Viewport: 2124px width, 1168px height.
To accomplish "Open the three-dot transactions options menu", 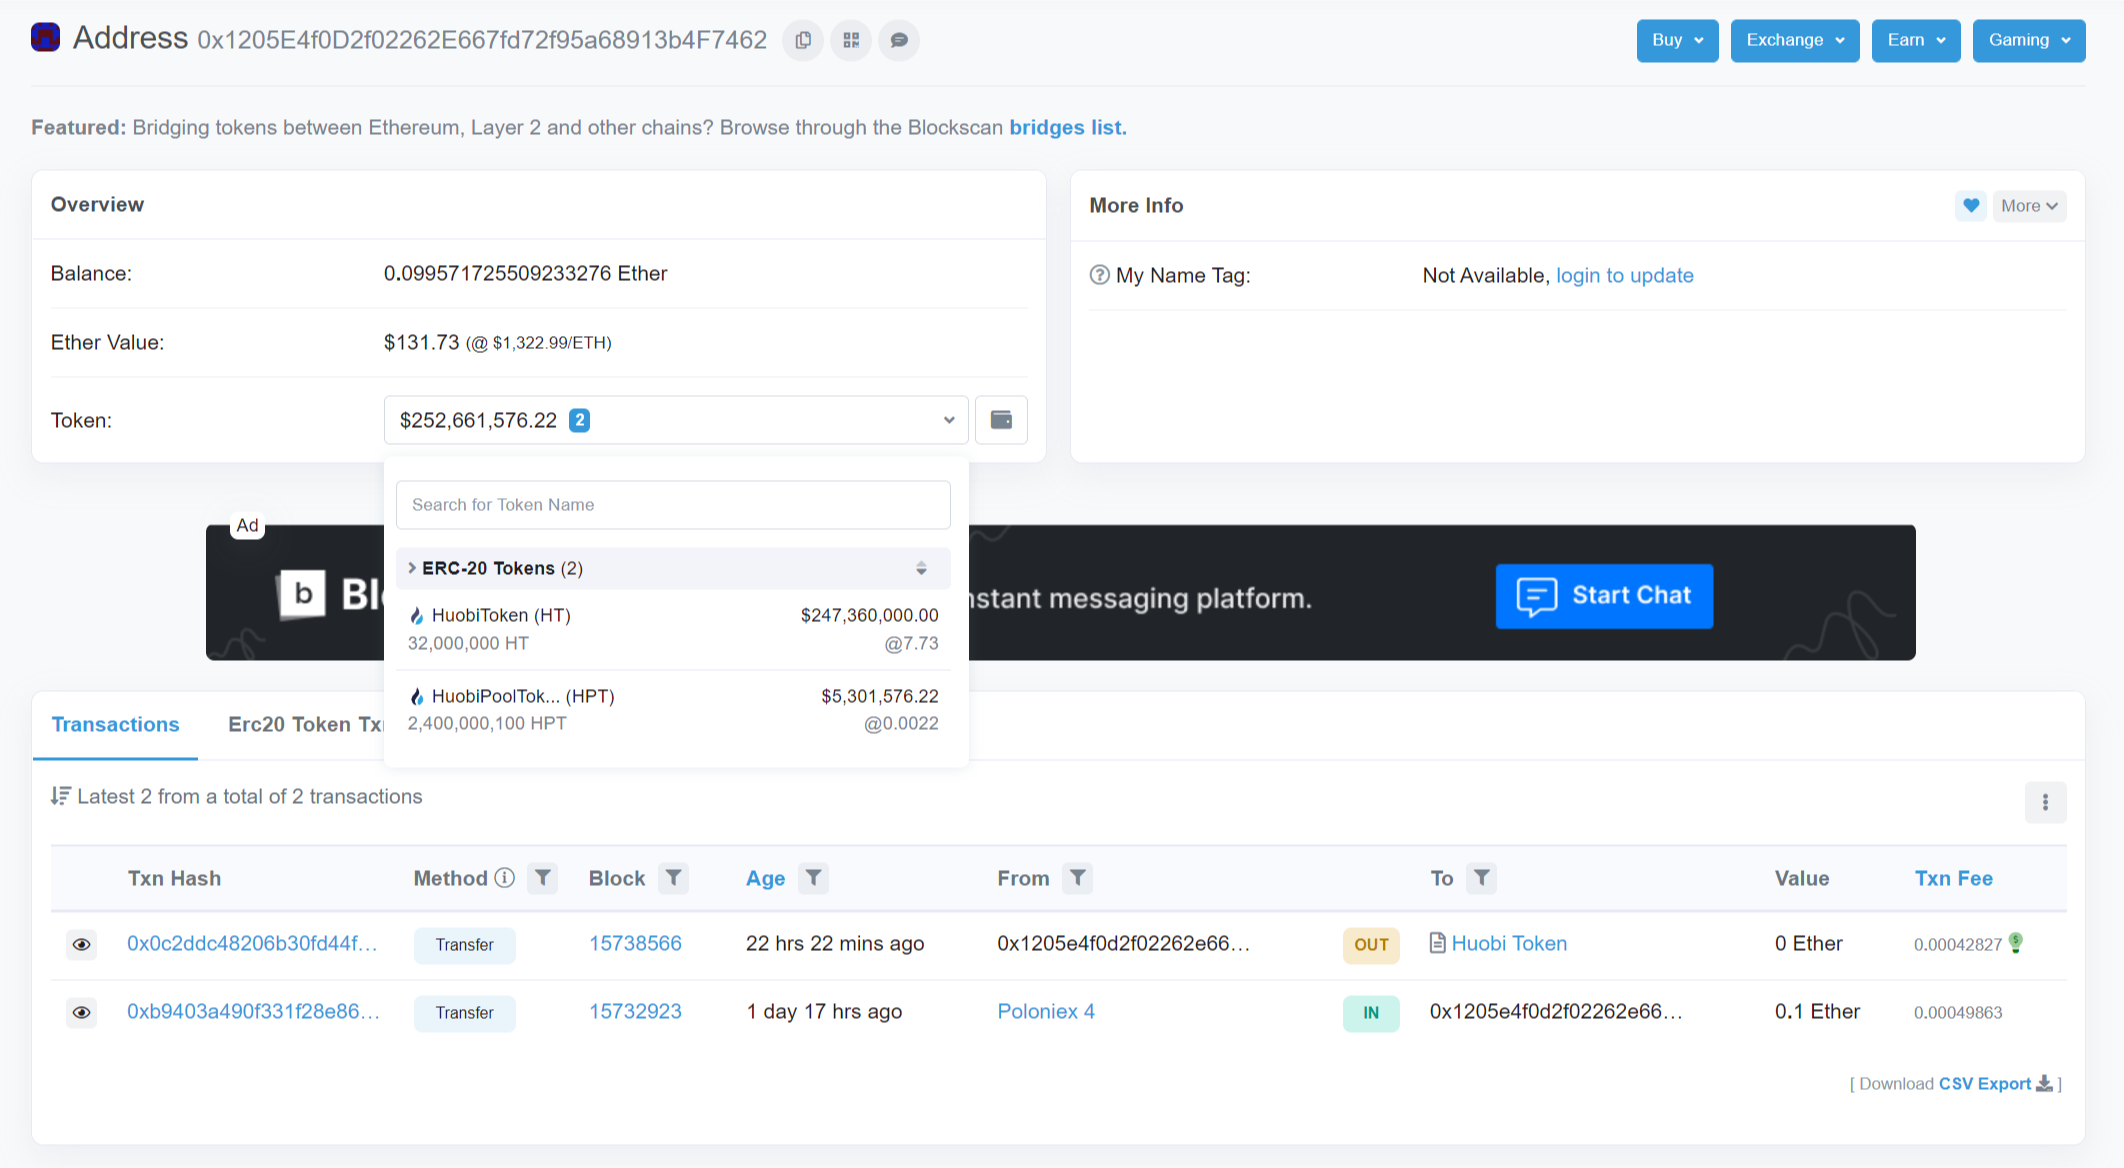I will pos(2045,802).
